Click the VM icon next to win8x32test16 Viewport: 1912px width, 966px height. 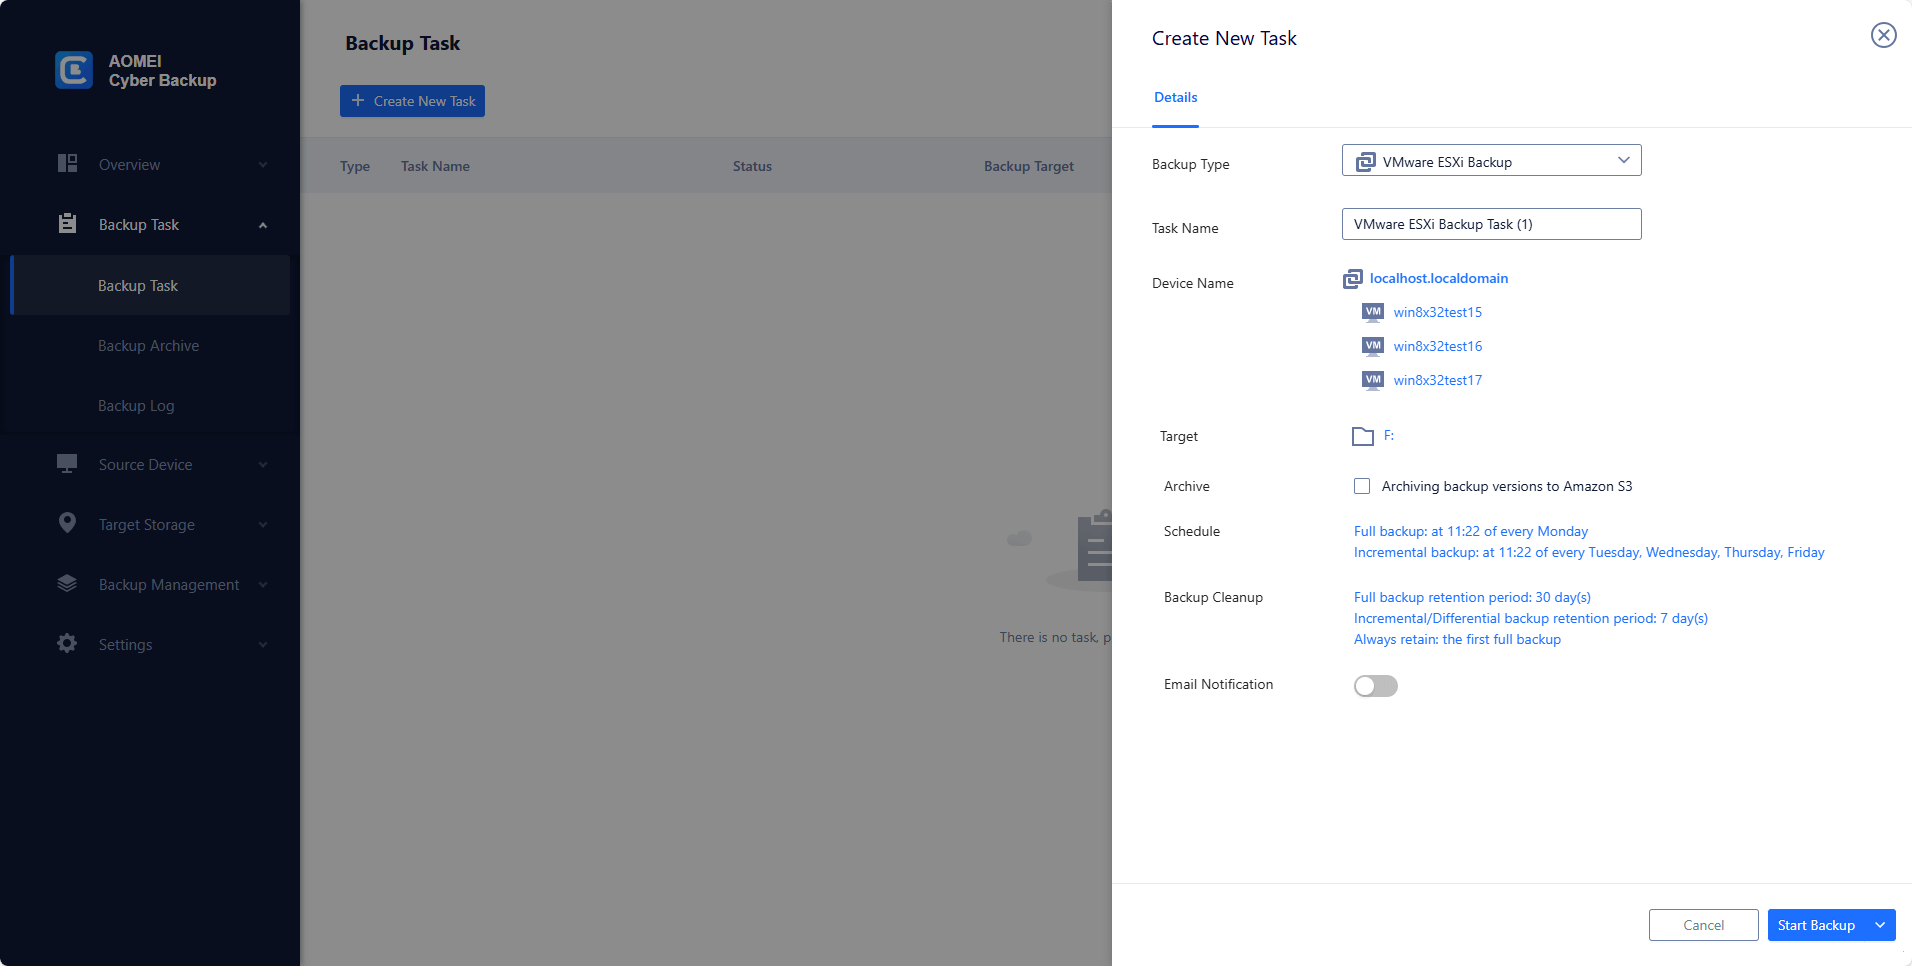[x=1373, y=346]
